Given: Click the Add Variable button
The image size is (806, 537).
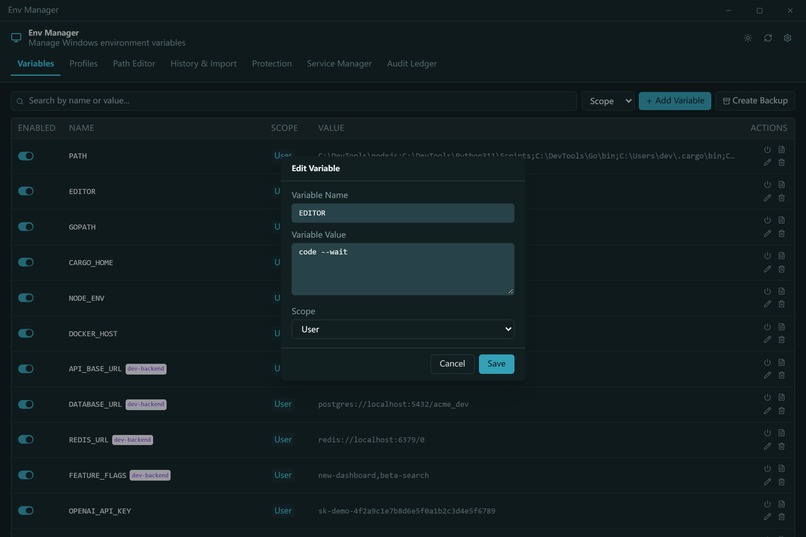Looking at the screenshot, I should point(675,101).
